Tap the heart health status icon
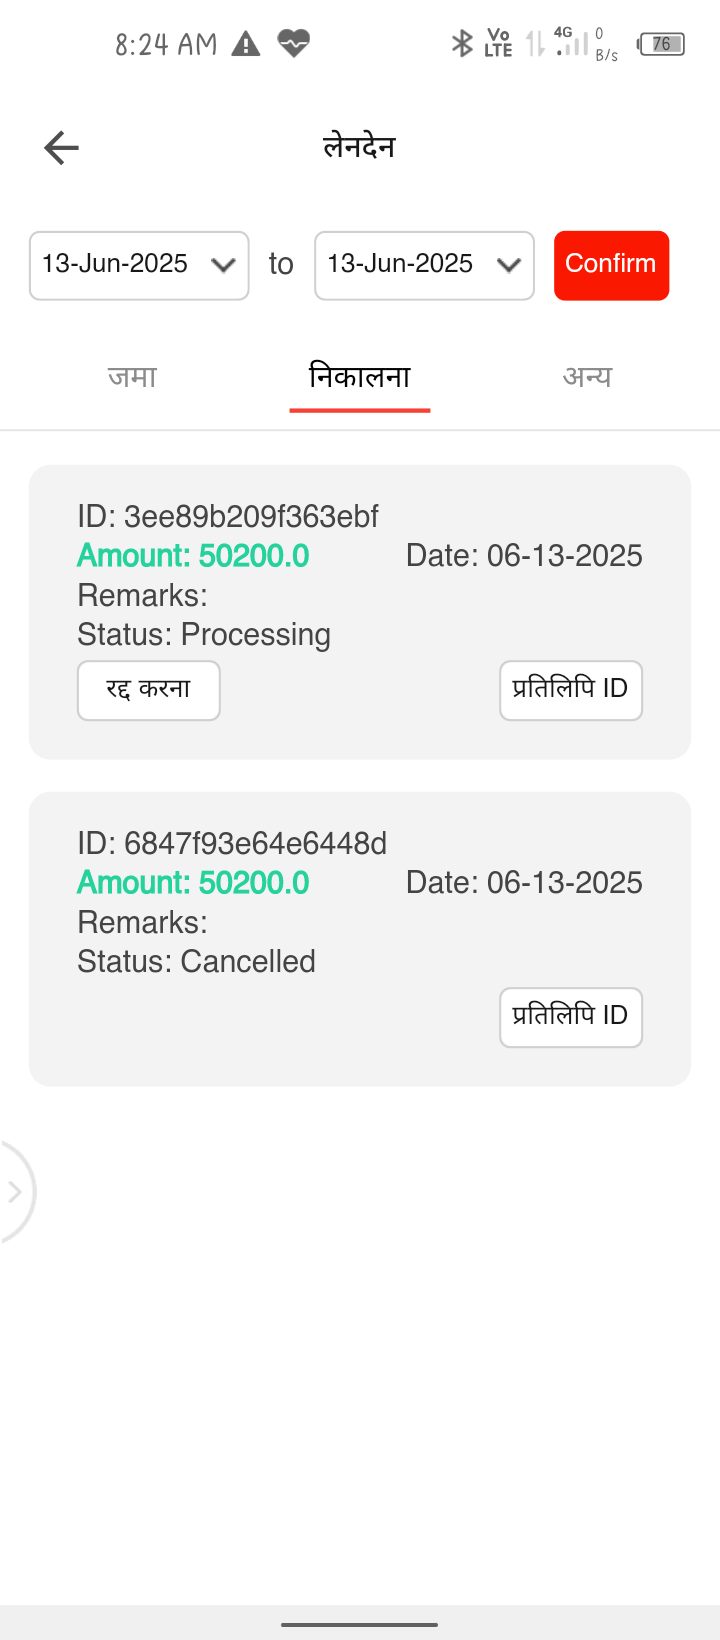The image size is (720, 1640). point(294,43)
